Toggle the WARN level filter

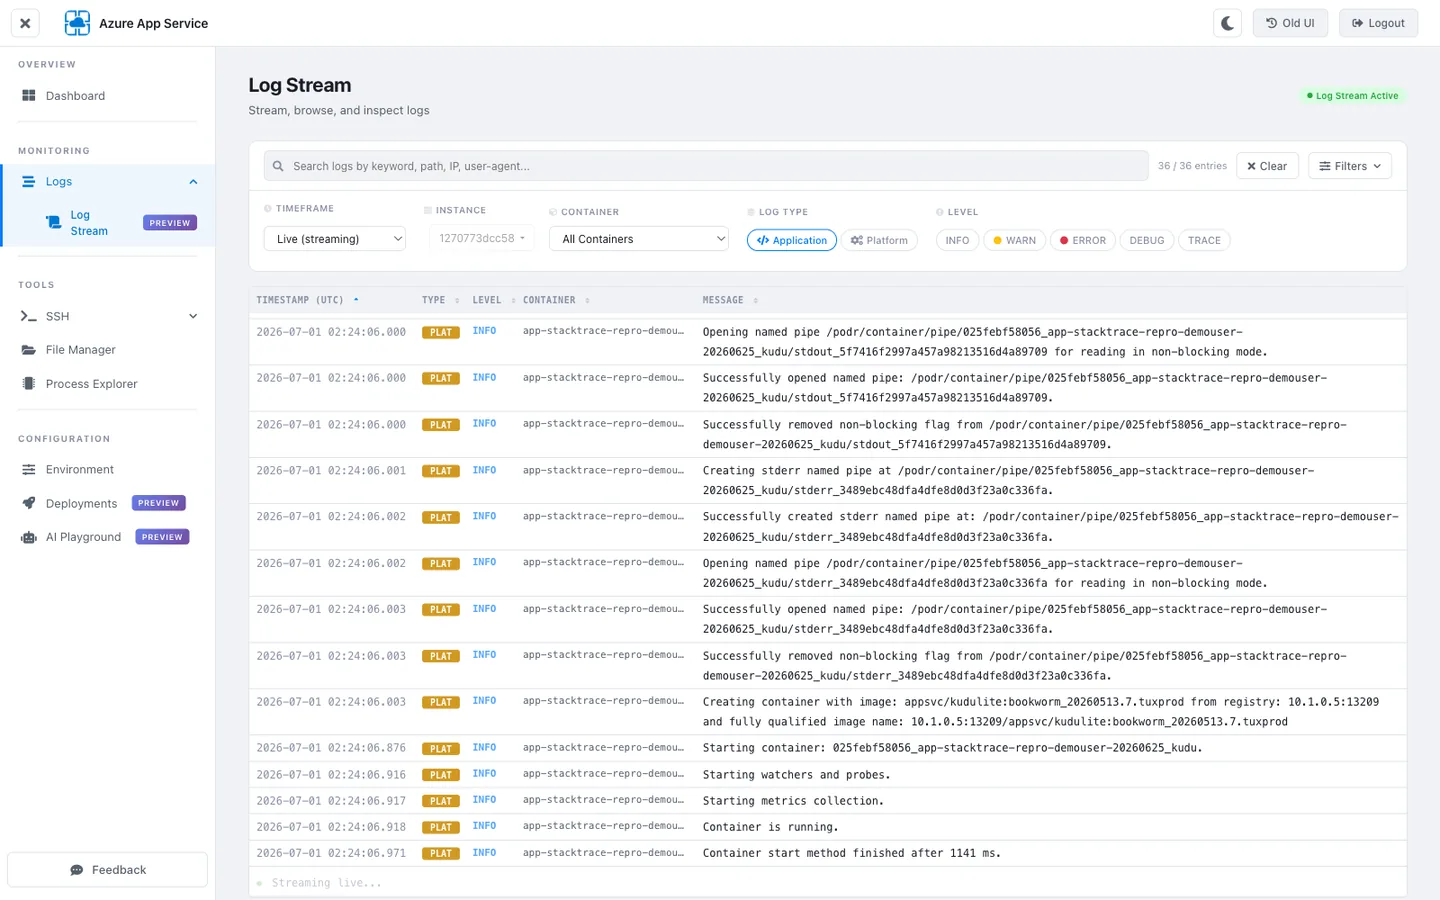click(x=1014, y=240)
